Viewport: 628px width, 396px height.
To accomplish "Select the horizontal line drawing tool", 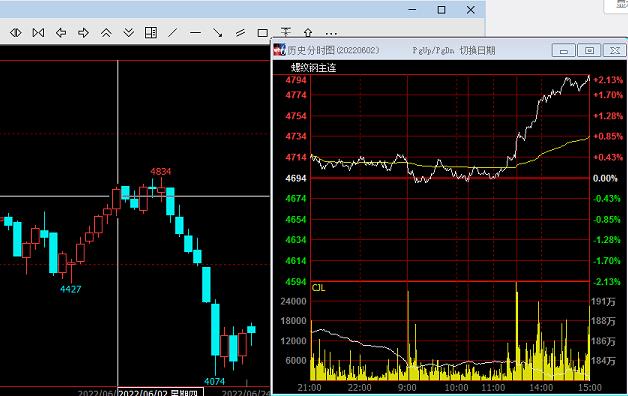I will click(x=195, y=33).
